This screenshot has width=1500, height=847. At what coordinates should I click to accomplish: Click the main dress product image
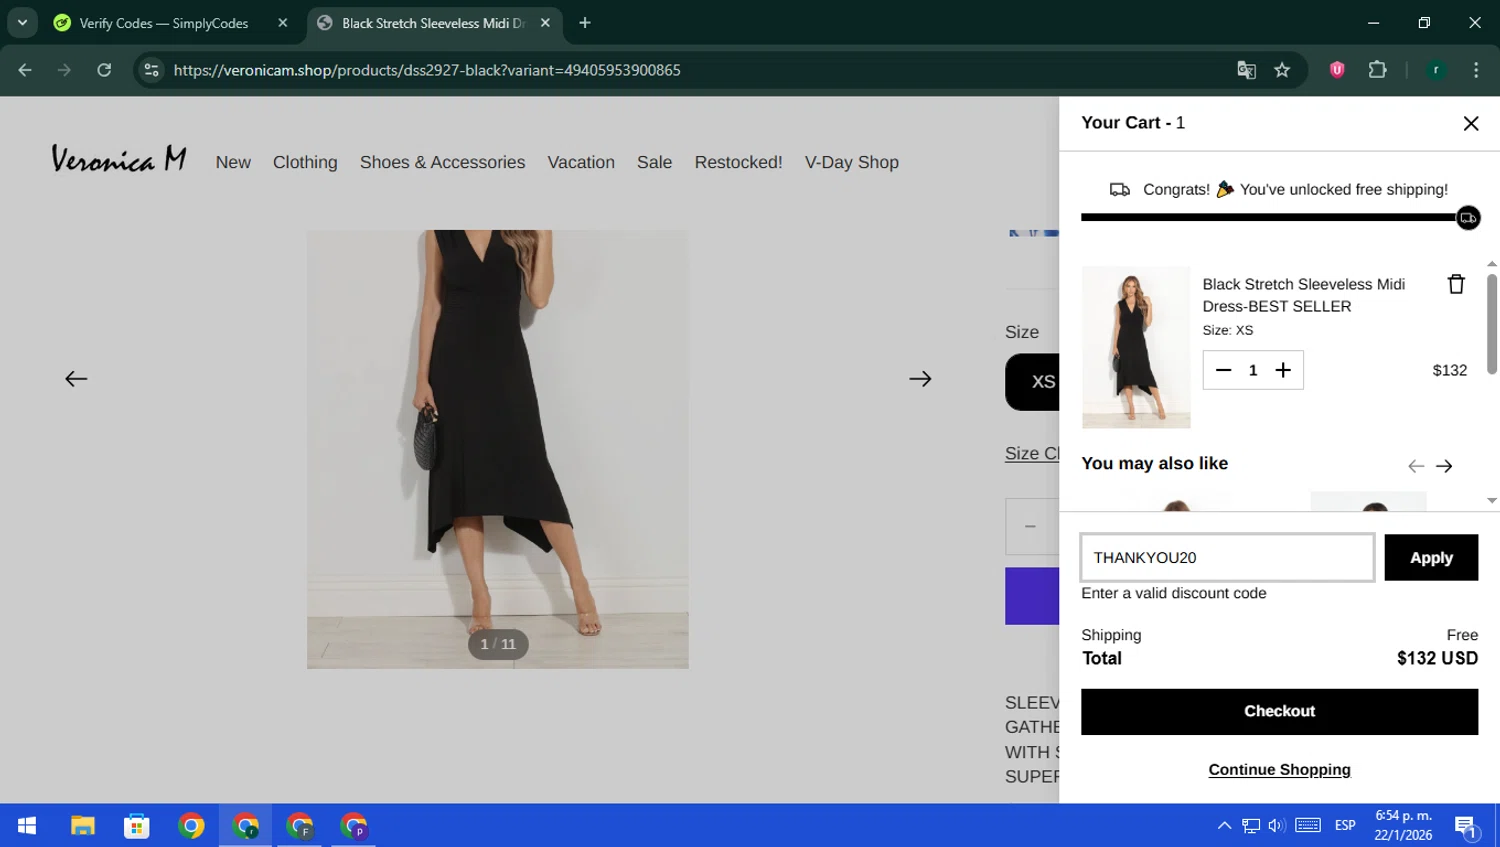click(x=497, y=449)
